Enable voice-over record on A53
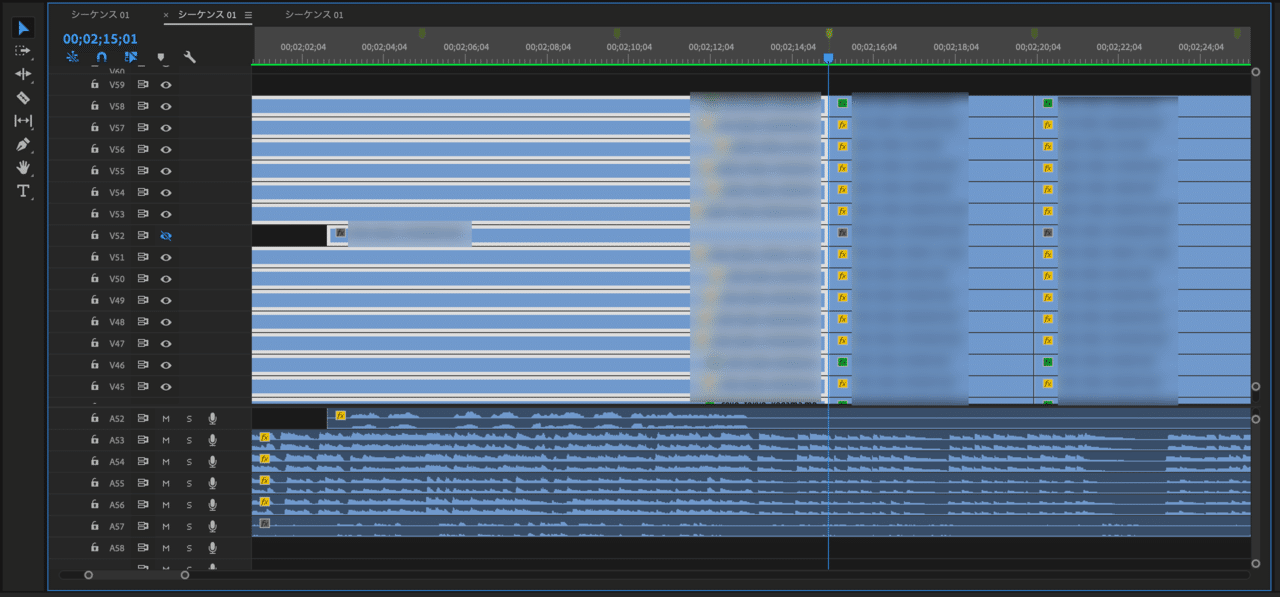 tap(212, 440)
